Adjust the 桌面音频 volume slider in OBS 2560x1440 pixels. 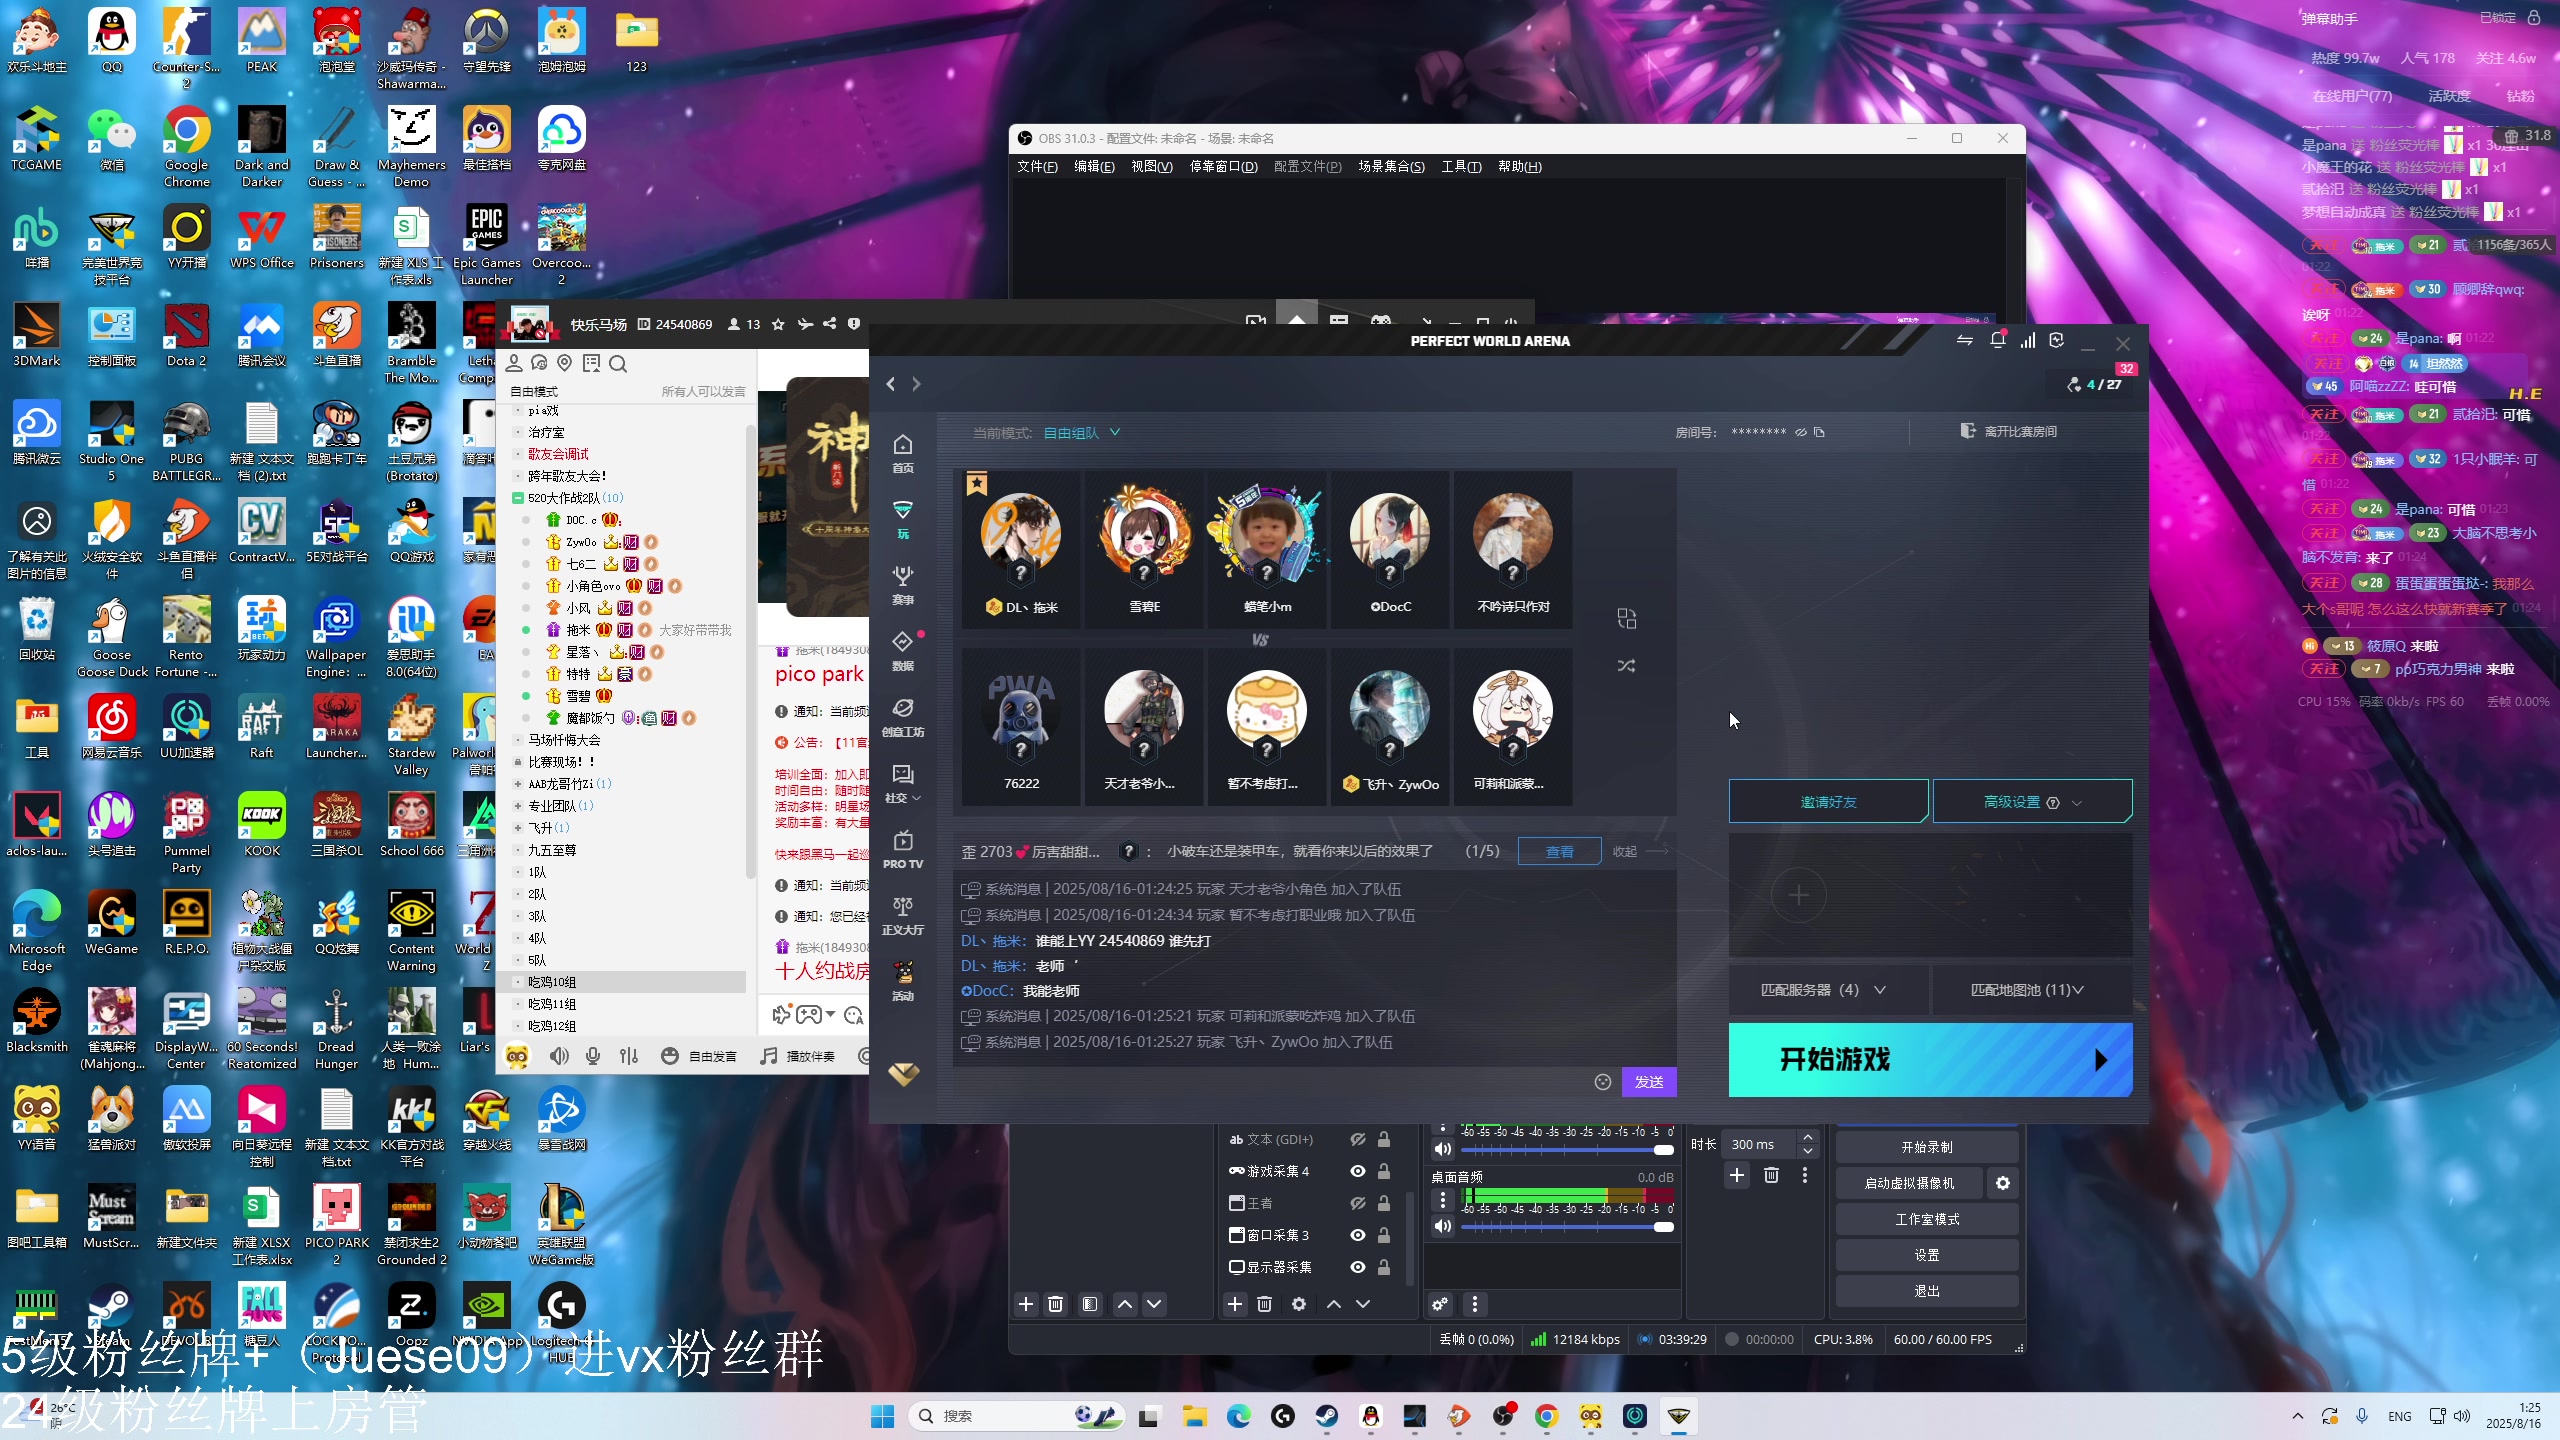point(1567,1227)
